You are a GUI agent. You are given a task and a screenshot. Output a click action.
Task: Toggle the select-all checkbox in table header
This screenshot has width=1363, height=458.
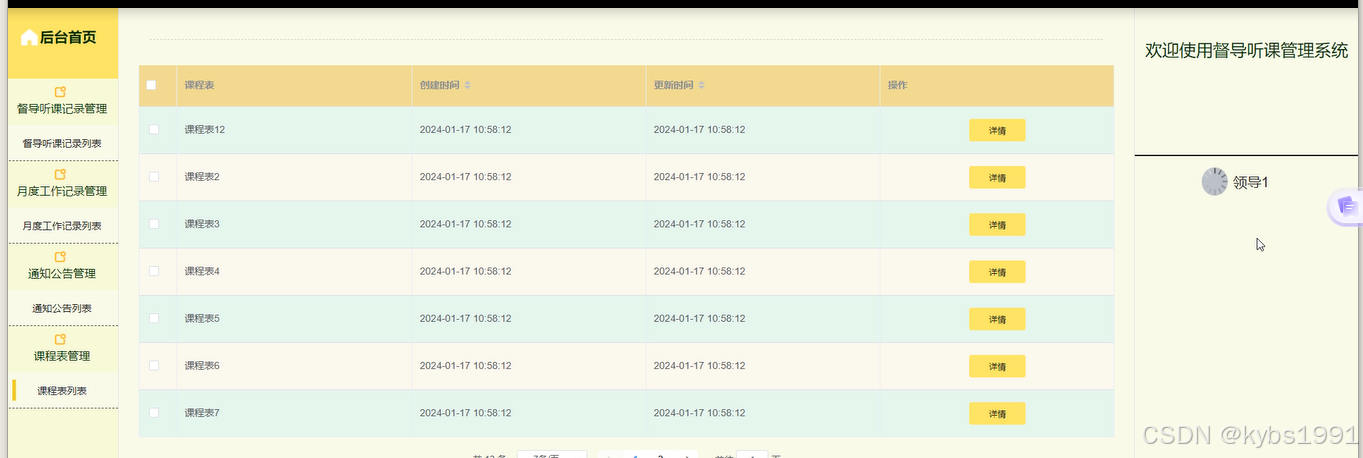[x=152, y=85]
